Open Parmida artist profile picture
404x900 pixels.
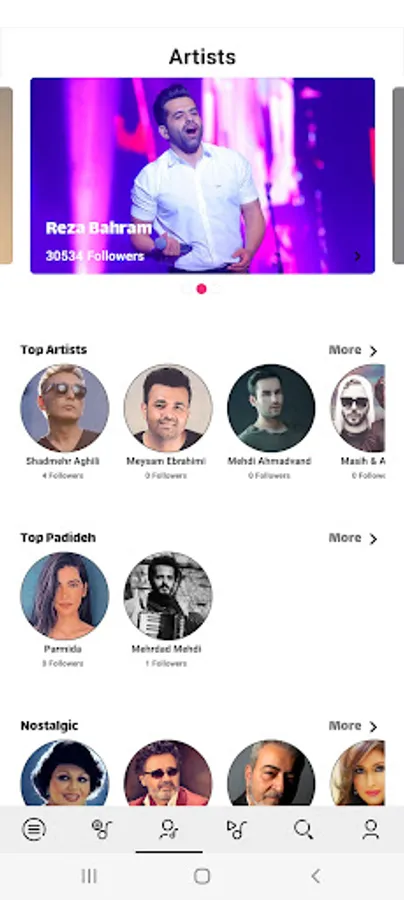point(64,596)
